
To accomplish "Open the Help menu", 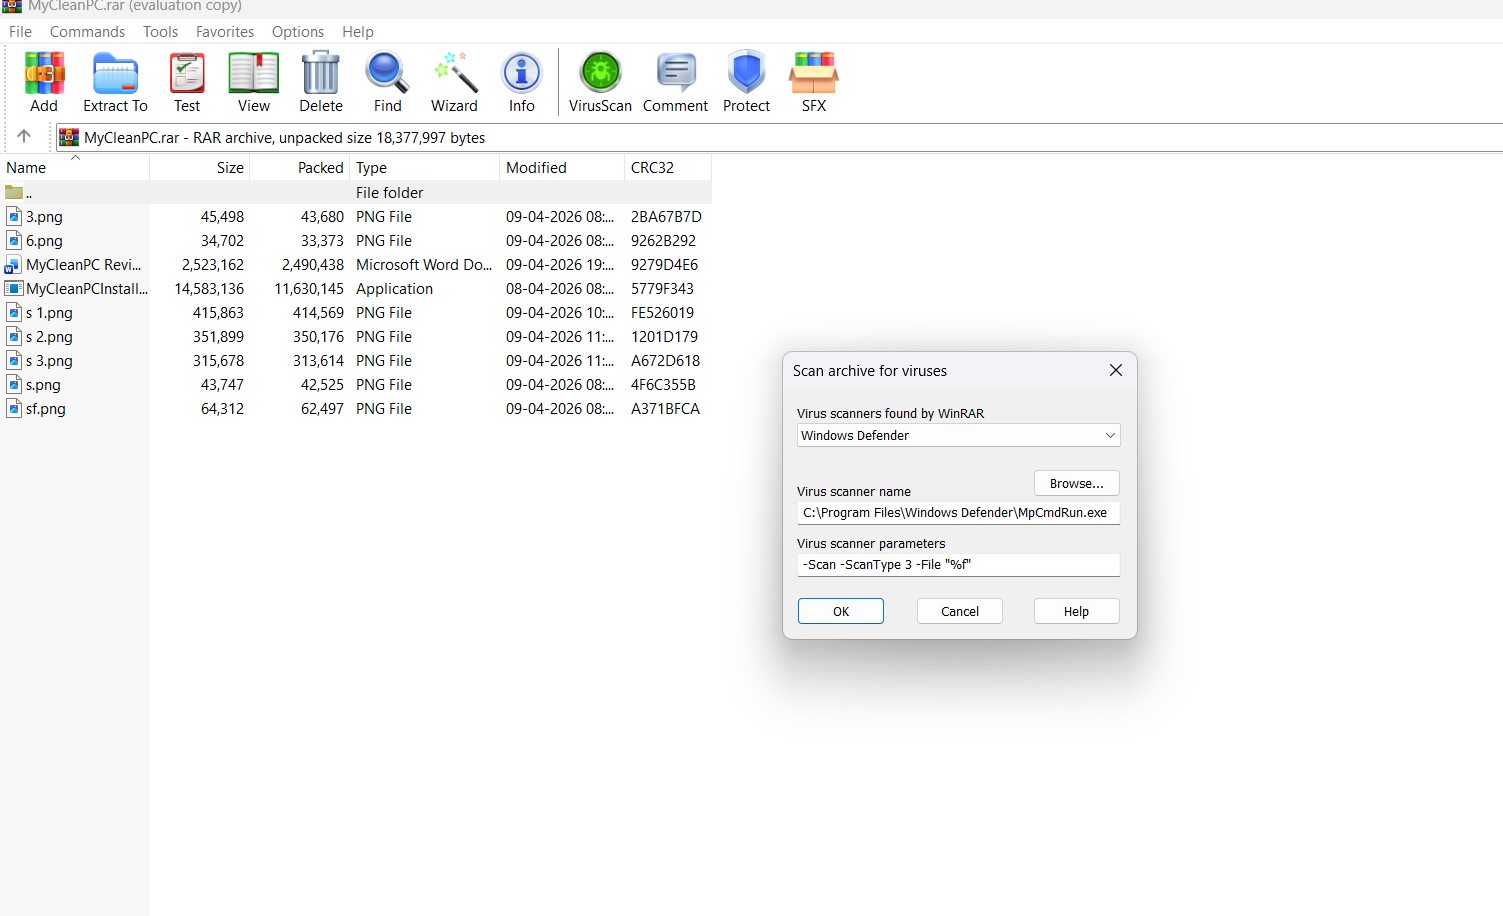I will click(x=357, y=31).
